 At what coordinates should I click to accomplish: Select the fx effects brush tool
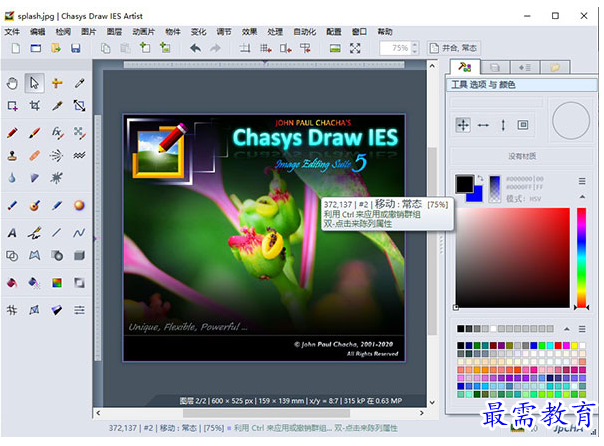coord(57,133)
